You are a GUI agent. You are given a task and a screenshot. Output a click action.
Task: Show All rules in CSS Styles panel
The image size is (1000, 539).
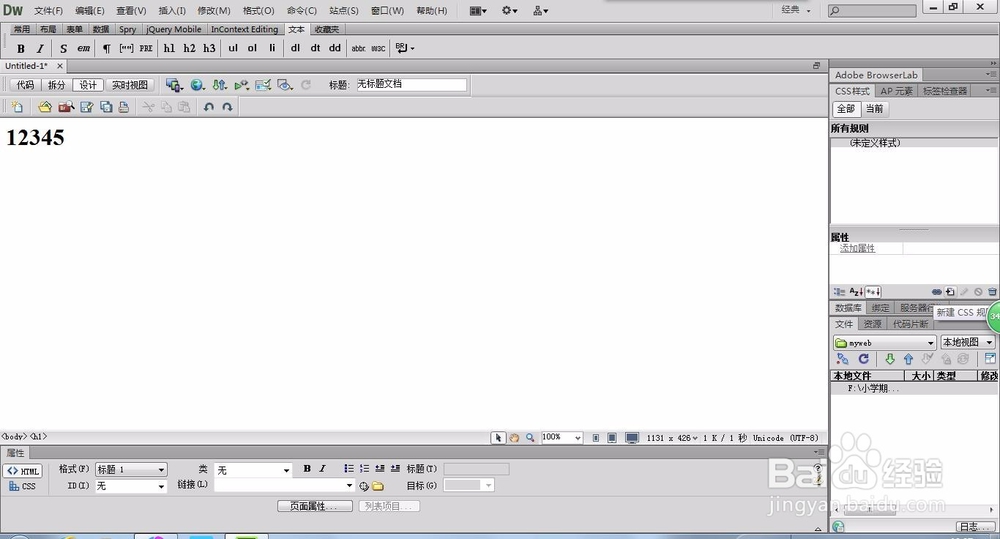click(x=846, y=109)
